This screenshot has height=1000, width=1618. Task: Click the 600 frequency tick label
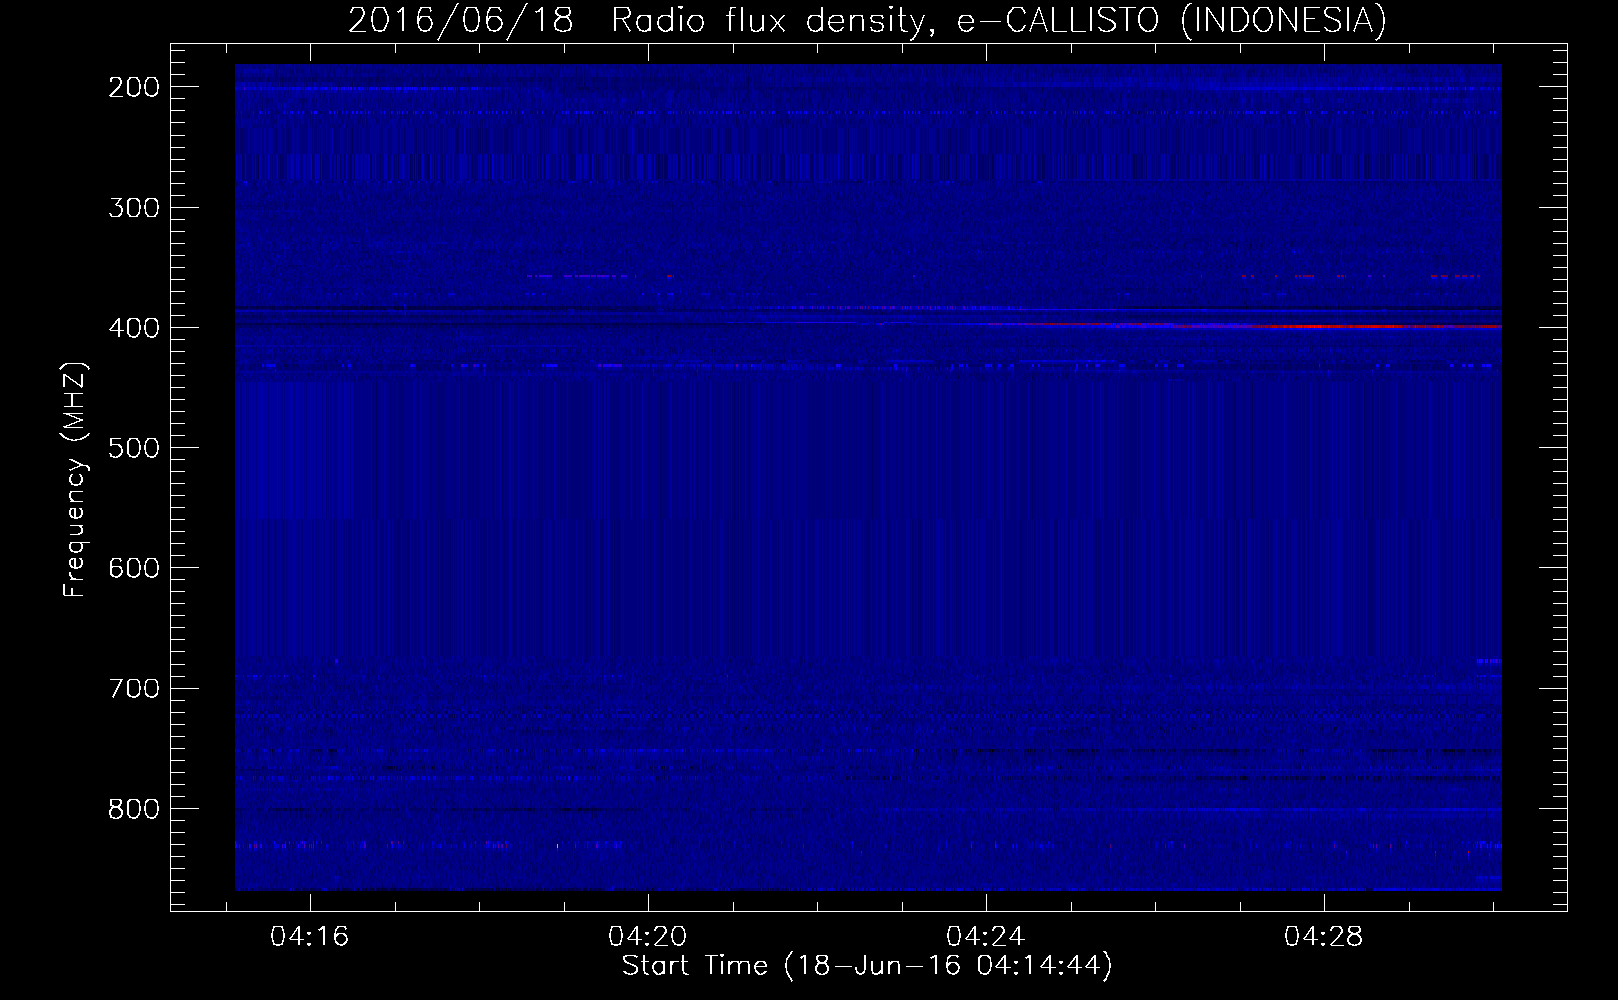coord(132,567)
